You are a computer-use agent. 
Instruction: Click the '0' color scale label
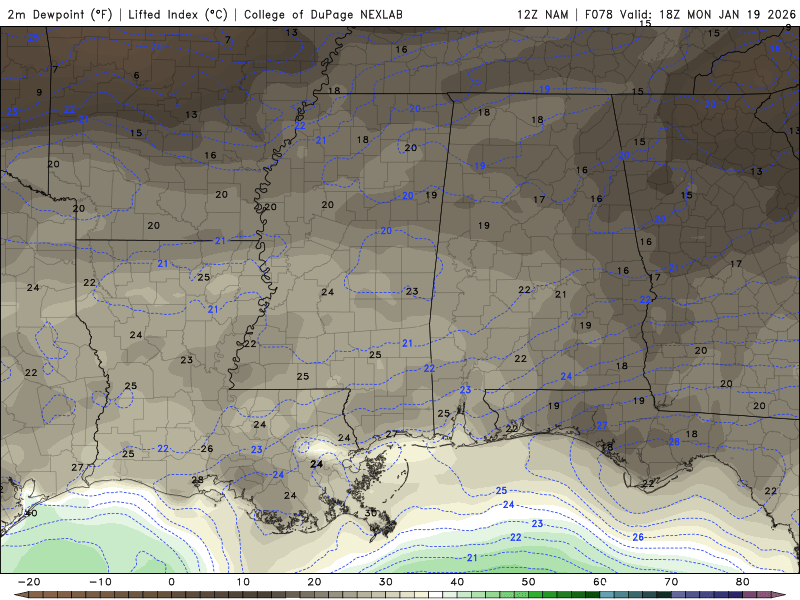coord(171,582)
